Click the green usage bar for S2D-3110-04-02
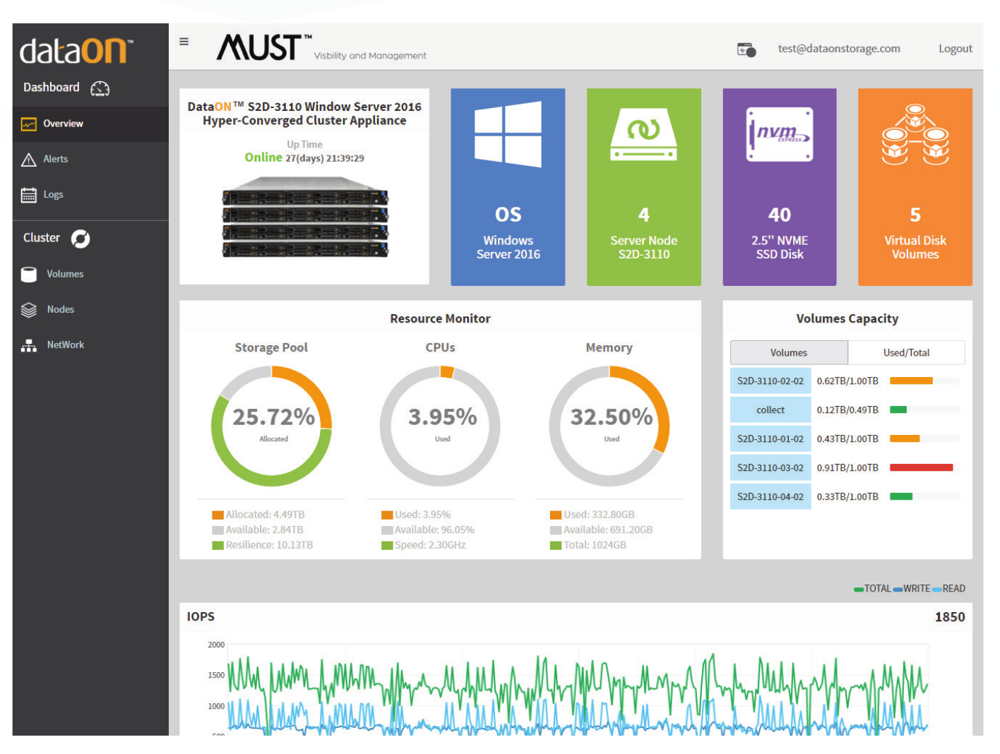Screen dimensions: 1000x754 pyautogui.click(x=901, y=496)
